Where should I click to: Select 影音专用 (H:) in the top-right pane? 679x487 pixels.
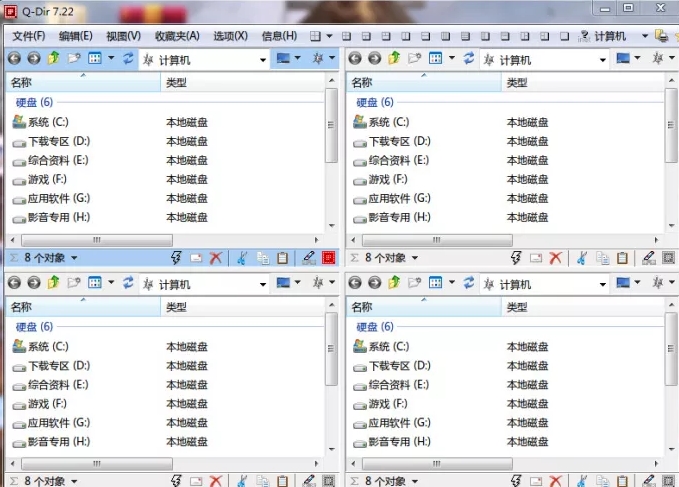(392, 217)
